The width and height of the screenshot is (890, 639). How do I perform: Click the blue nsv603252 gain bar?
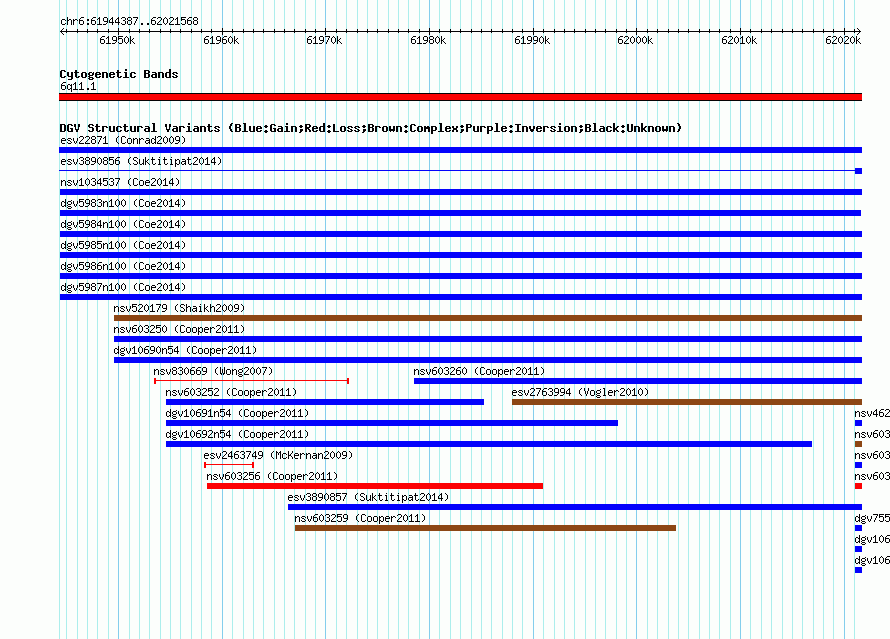coord(325,402)
